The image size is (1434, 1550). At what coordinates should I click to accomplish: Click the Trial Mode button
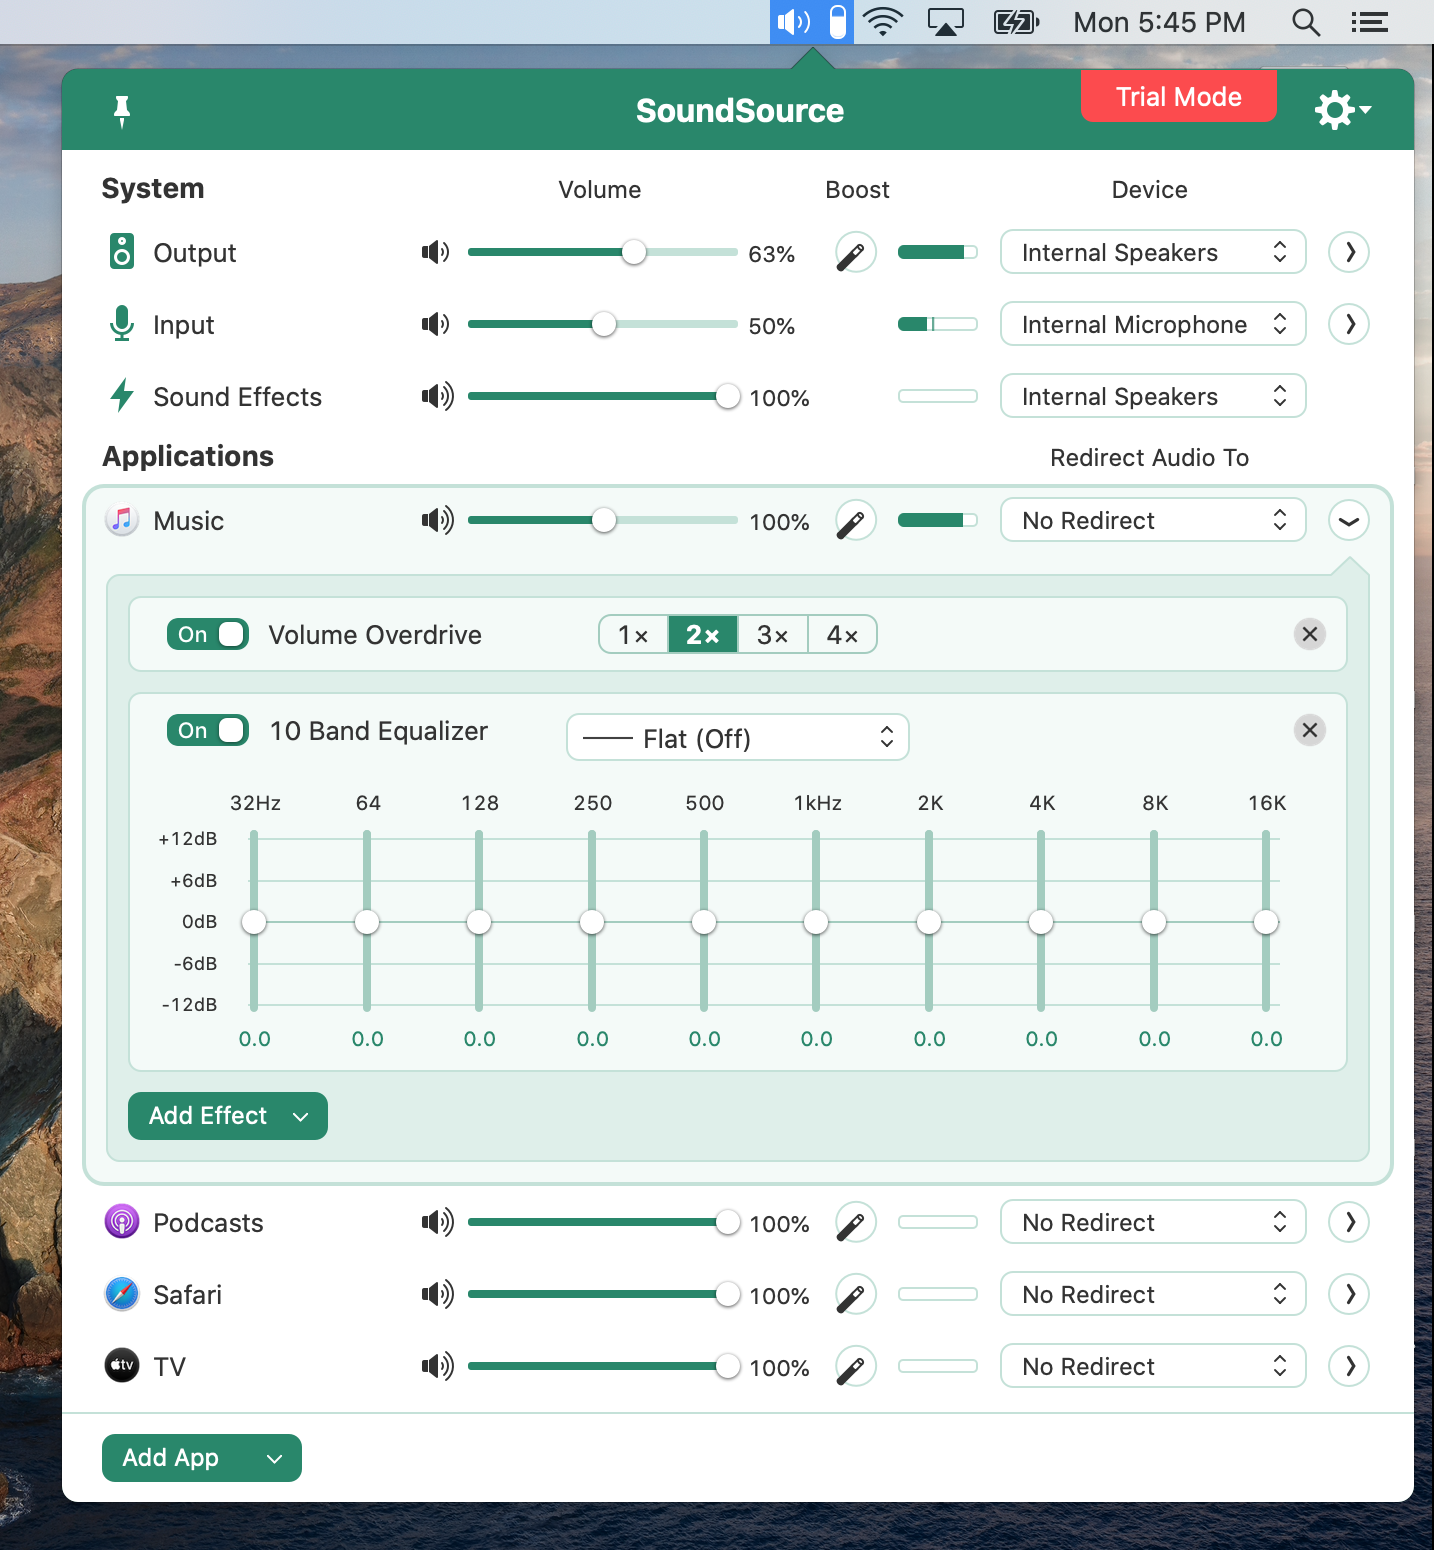click(x=1179, y=96)
